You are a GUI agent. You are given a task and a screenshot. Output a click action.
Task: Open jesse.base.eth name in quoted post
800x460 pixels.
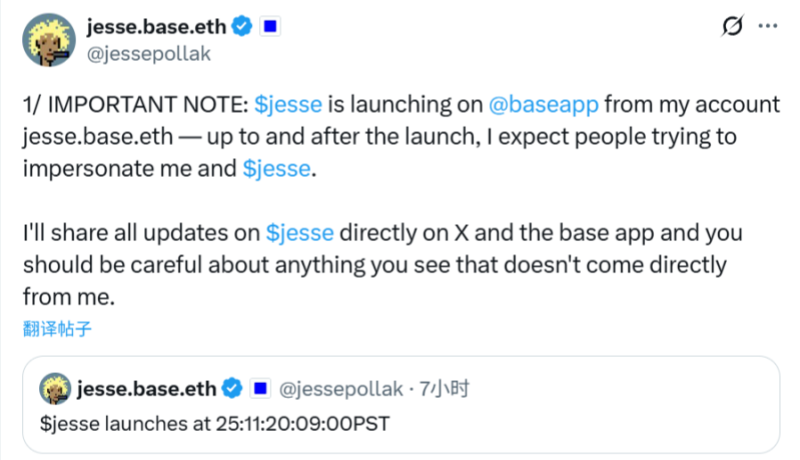(x=146, y=386)
